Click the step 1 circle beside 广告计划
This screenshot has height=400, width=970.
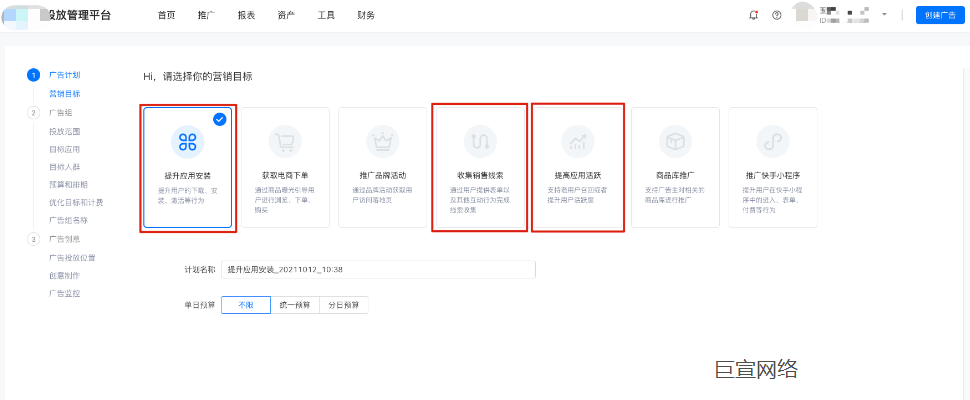click(33, 75)
